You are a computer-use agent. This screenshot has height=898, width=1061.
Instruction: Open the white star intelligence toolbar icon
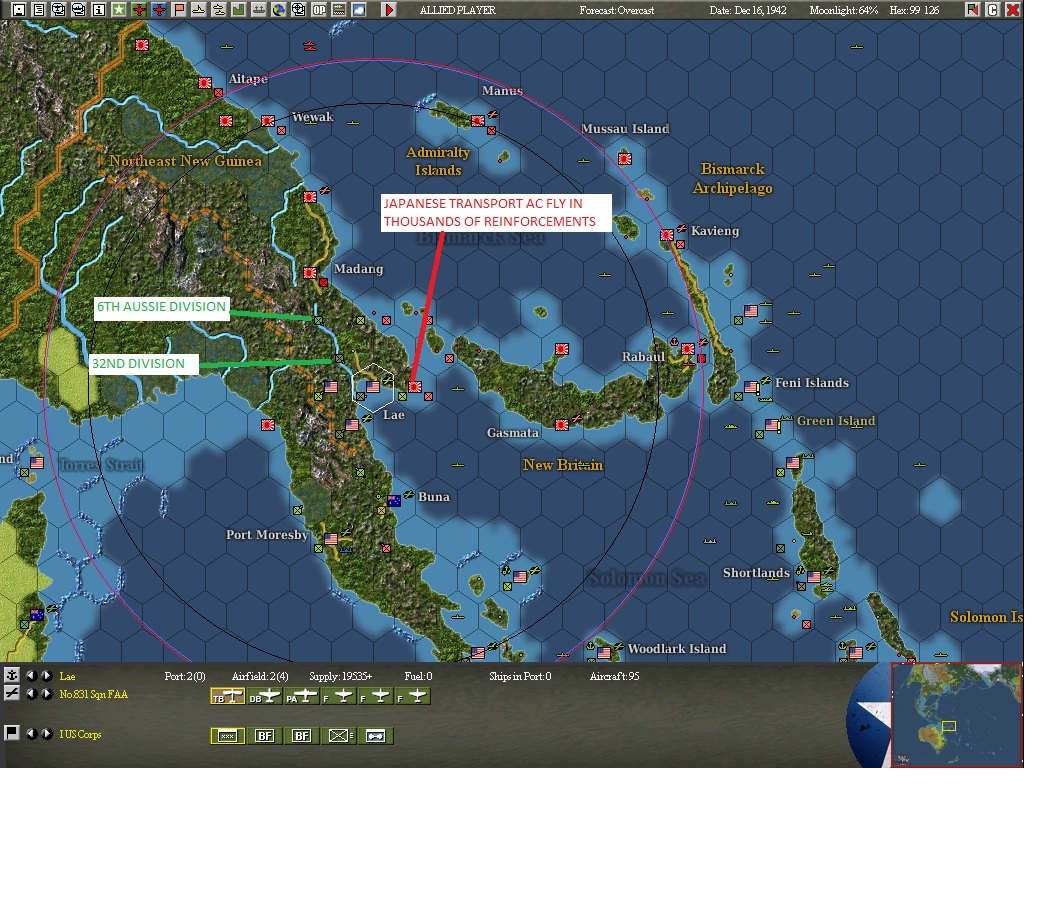[x=119, y=9]
